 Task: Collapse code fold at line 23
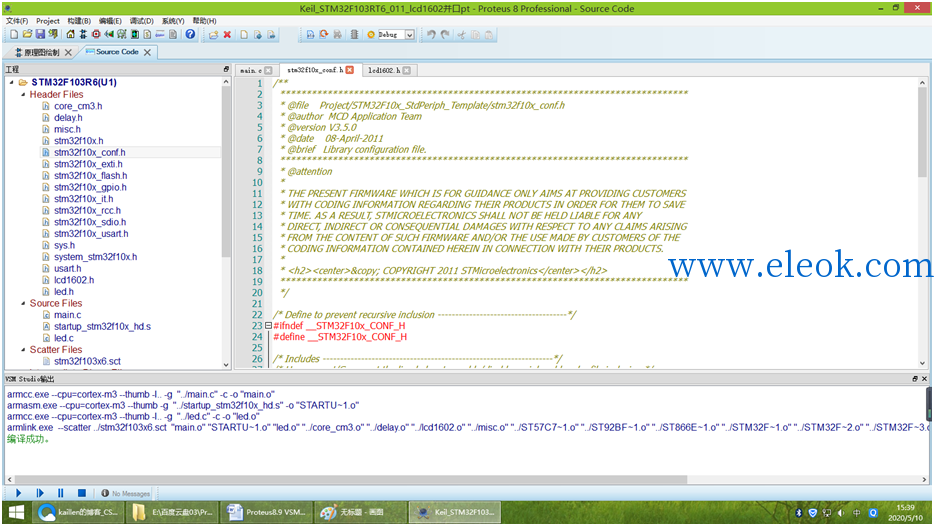(x=268, y=326)
